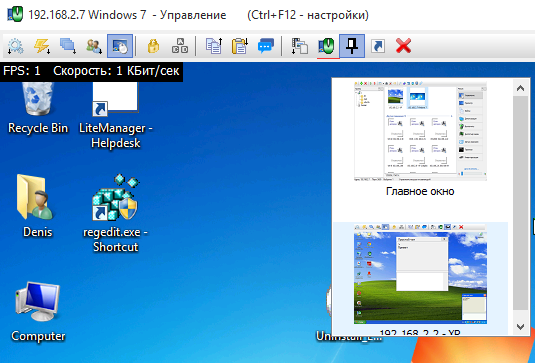The image size is (535, 363).
Task: Toggle the pin toolbar button
Action: pyautogui.click(x=352, y=46)
